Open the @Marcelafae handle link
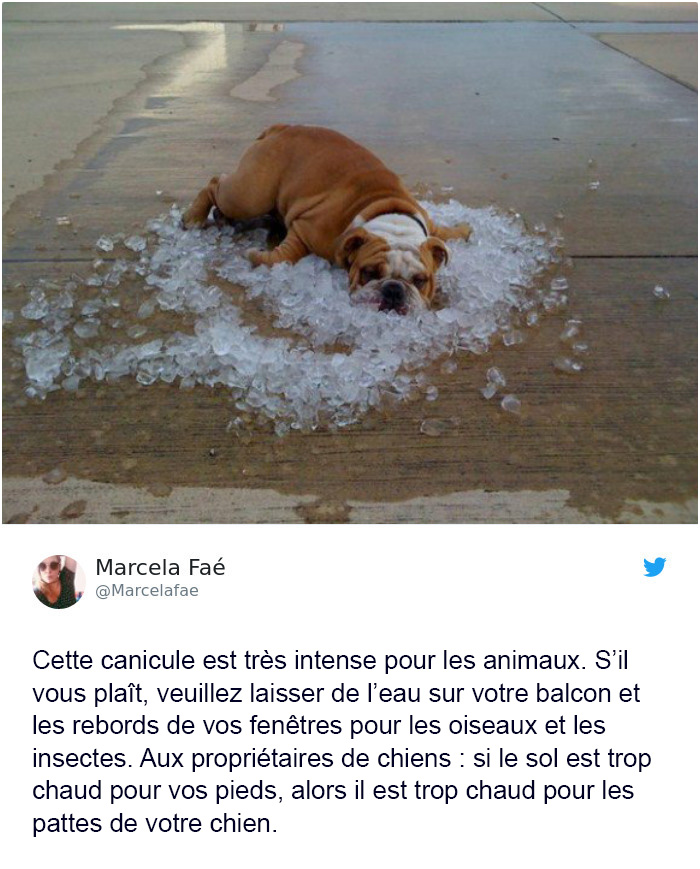700x869 pixels. point(147,591)
